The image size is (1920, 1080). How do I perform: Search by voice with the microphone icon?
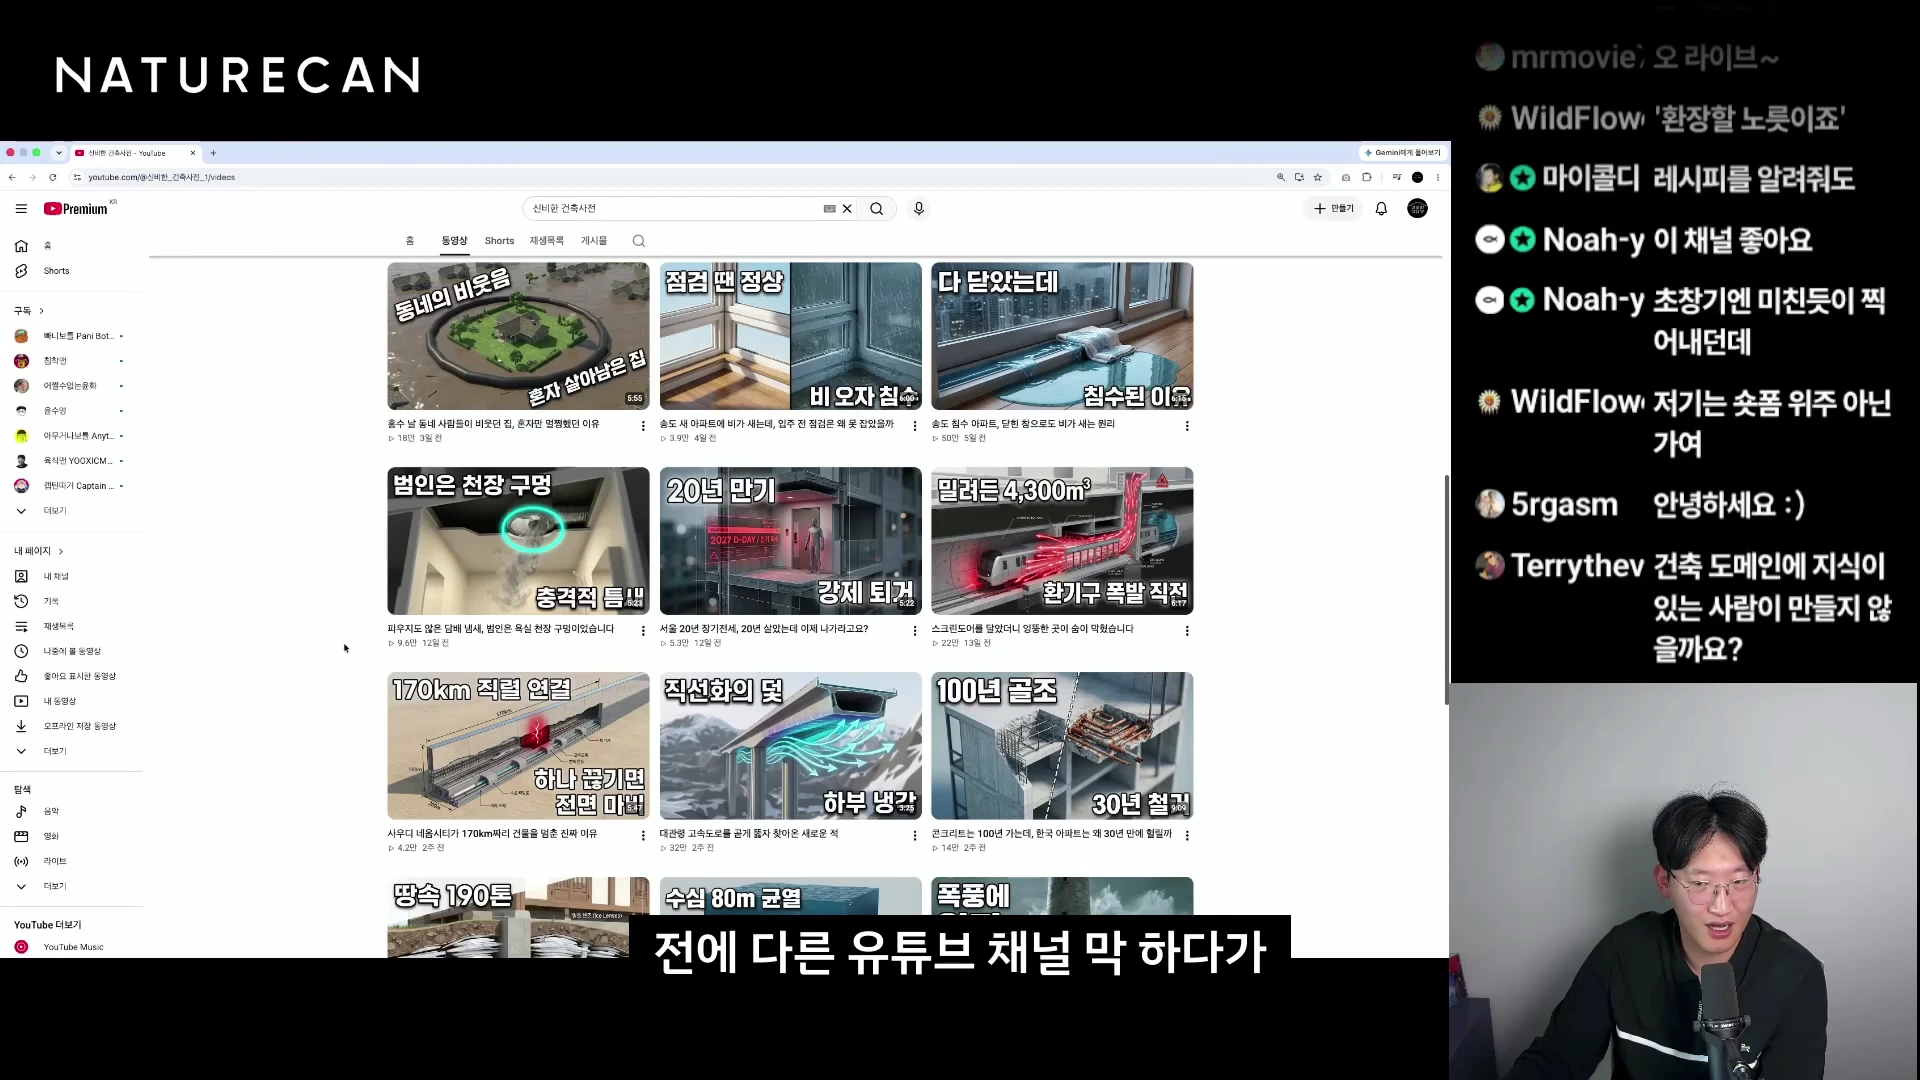pyautogui.click(x=919, y=208)
